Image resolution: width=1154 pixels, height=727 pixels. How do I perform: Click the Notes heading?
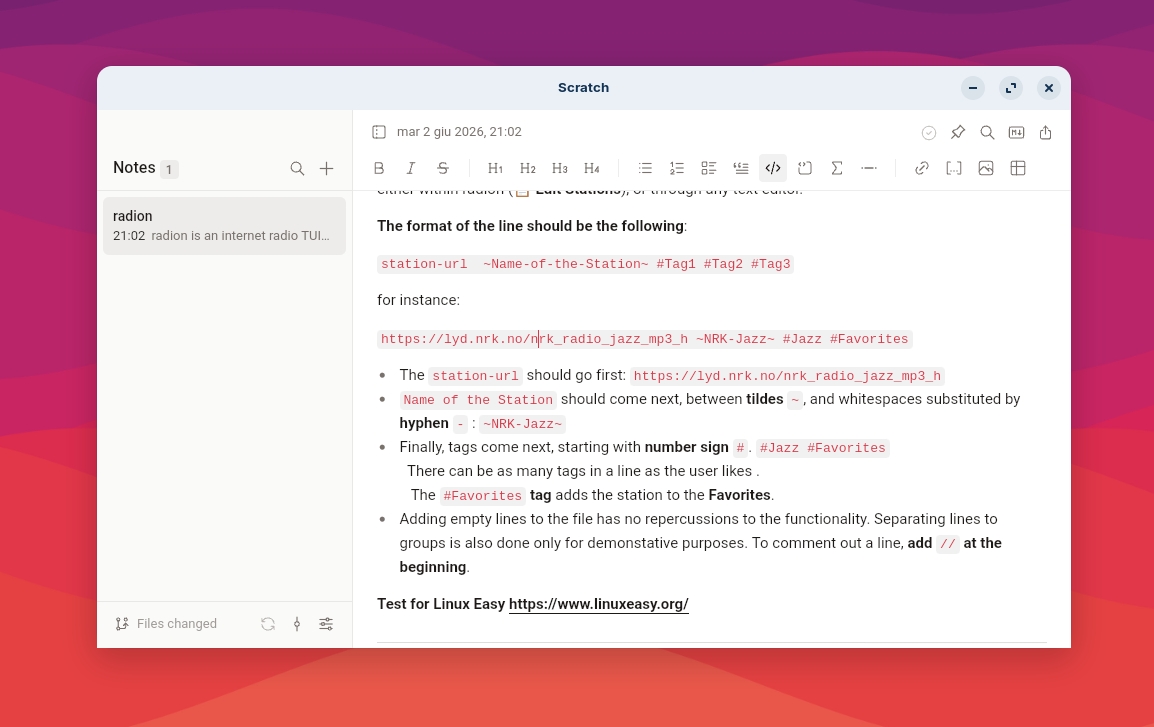click(134, 168)
